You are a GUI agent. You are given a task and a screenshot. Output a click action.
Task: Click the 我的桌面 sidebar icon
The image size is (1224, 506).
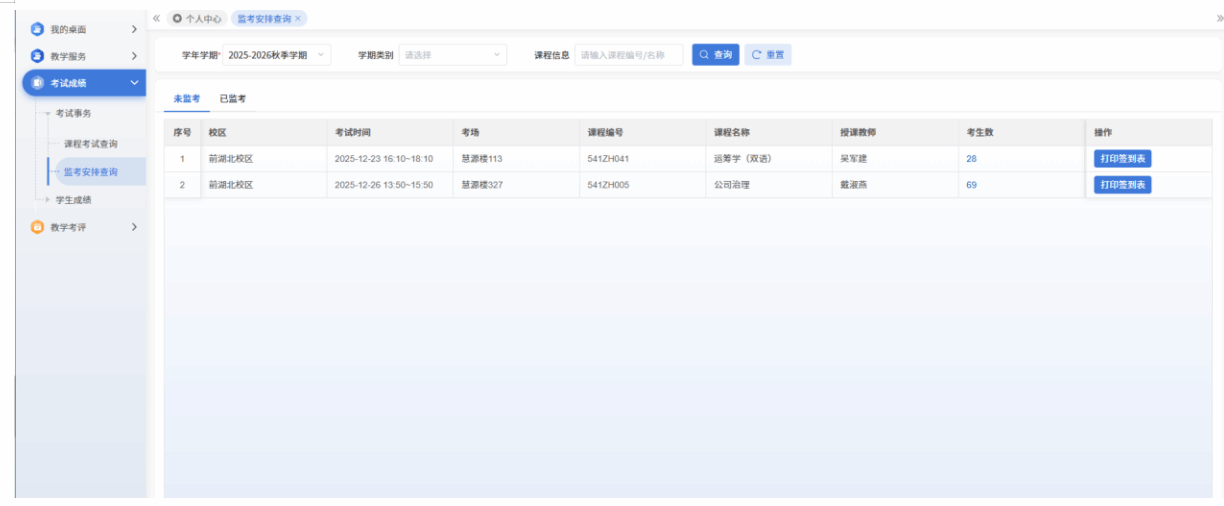point(37,29)
